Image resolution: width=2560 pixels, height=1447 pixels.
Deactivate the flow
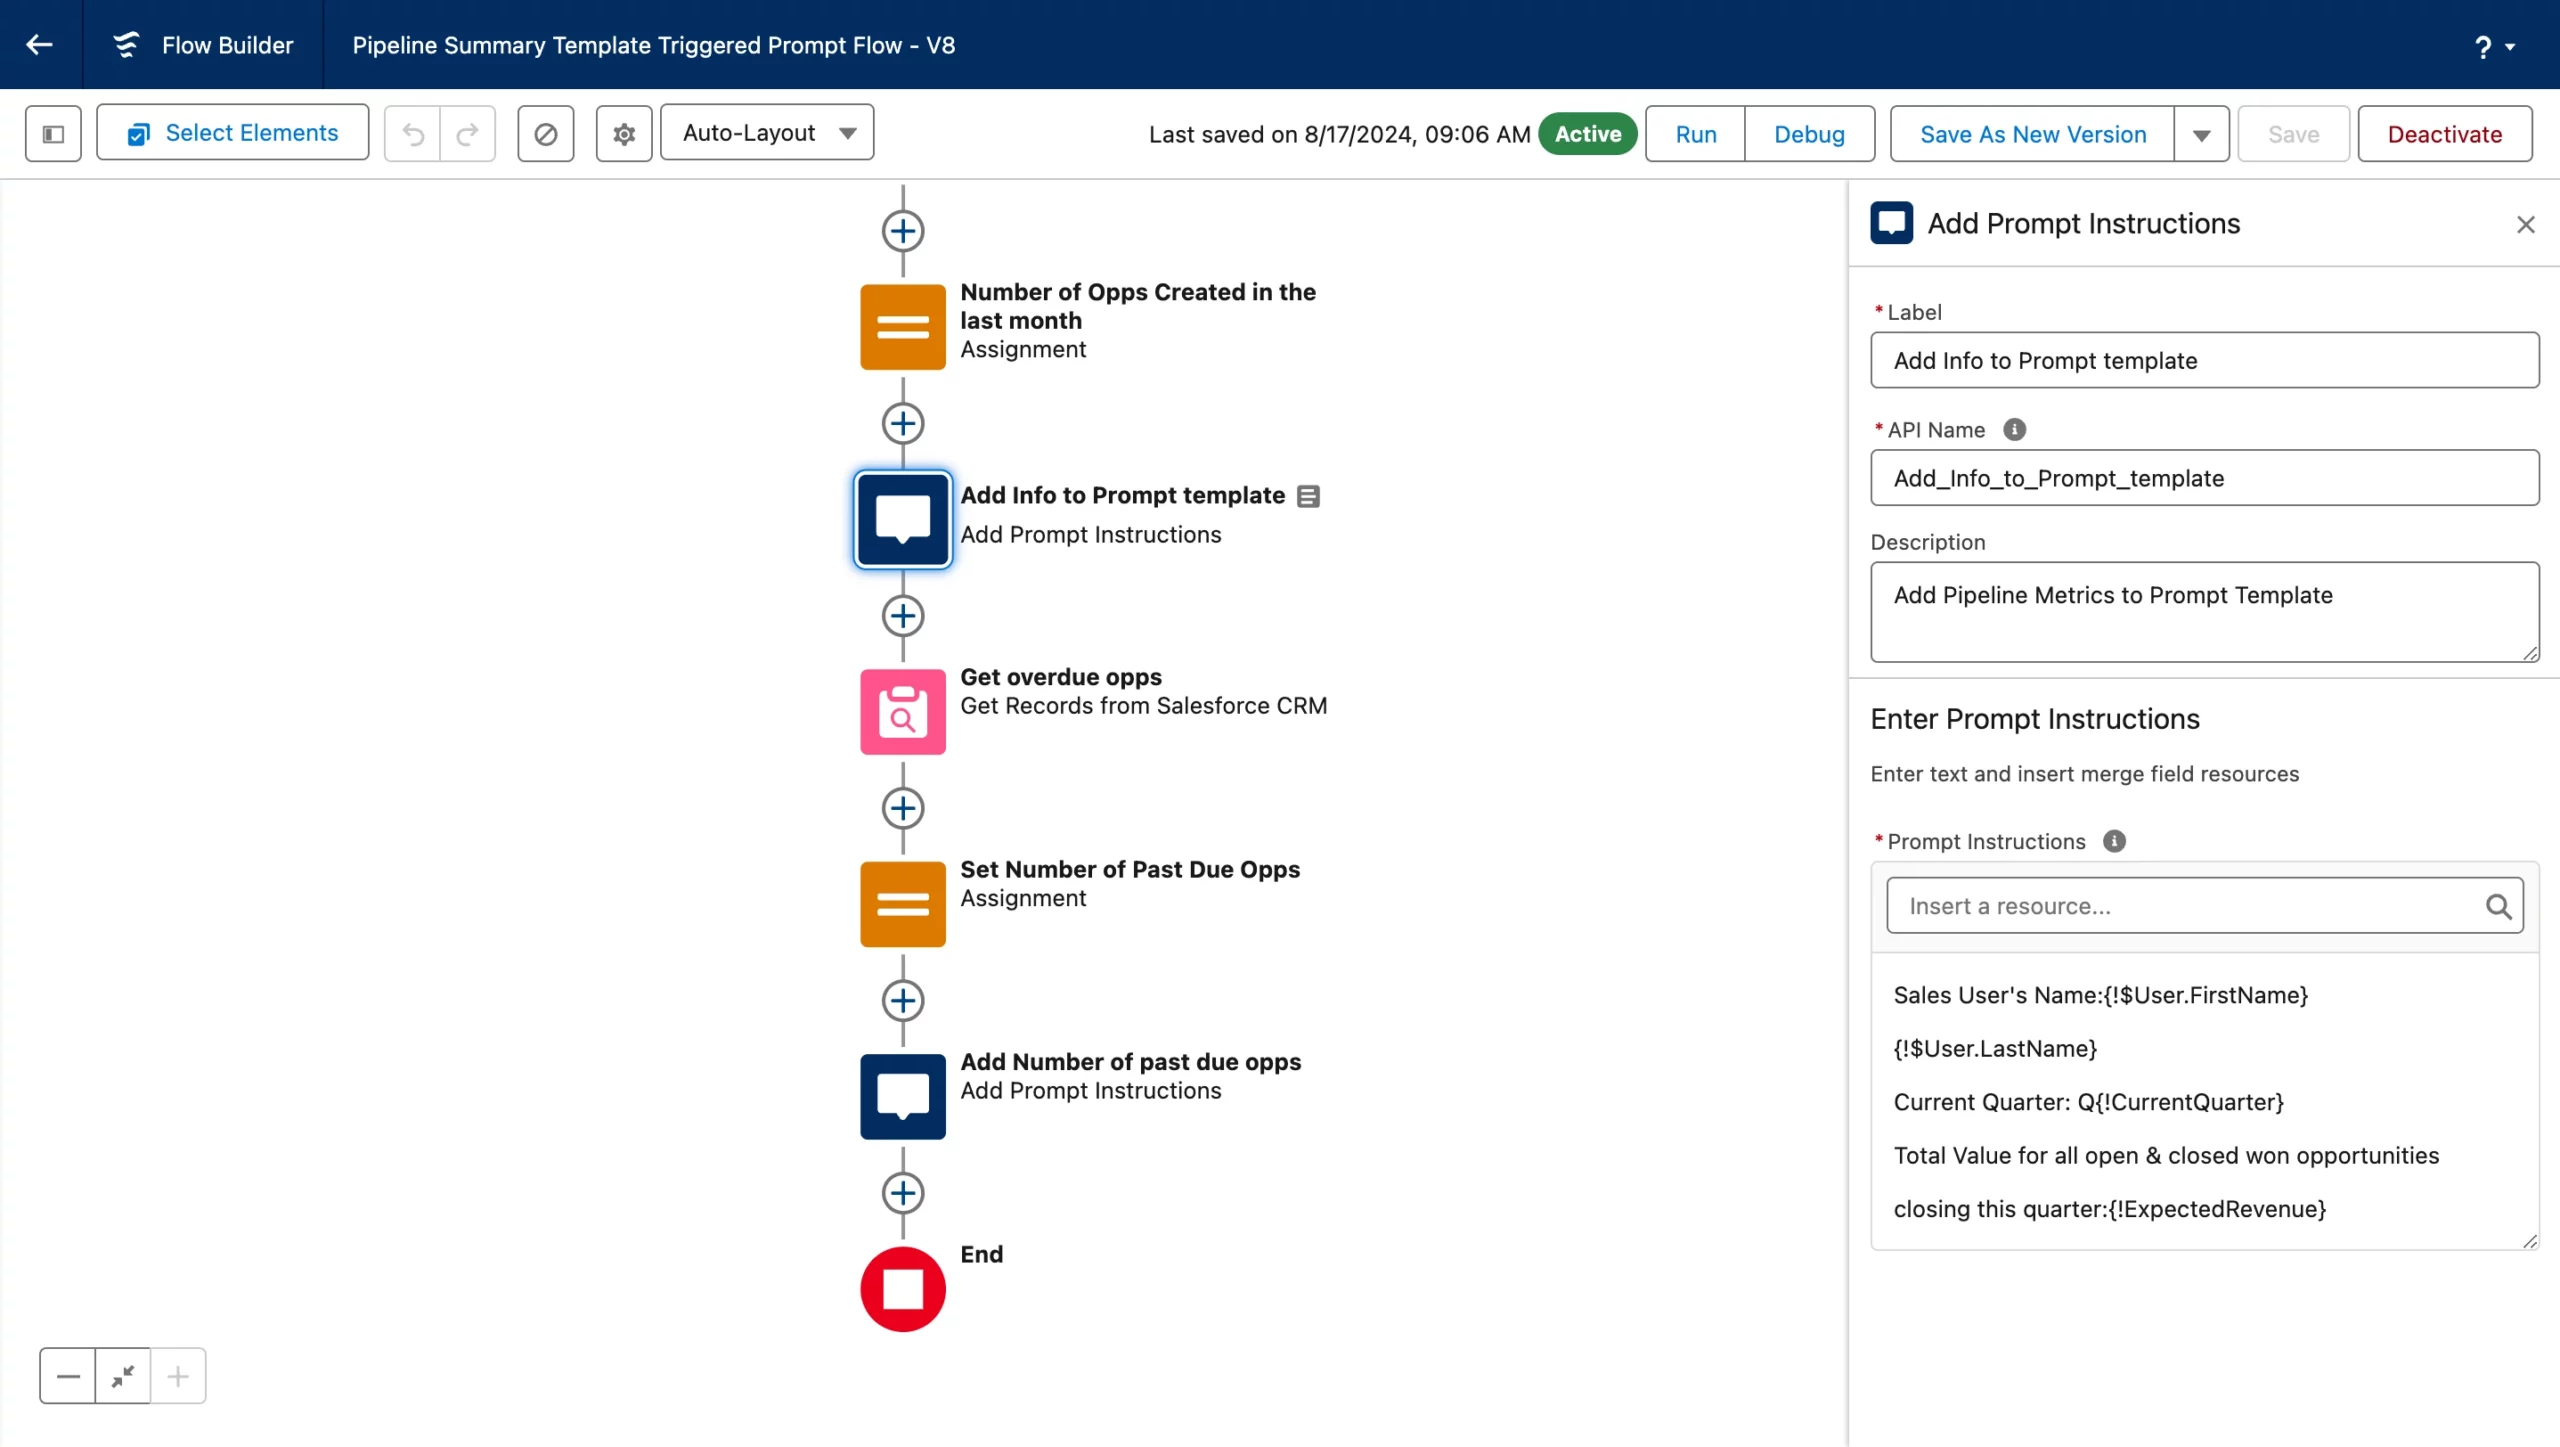point(2444,135)
